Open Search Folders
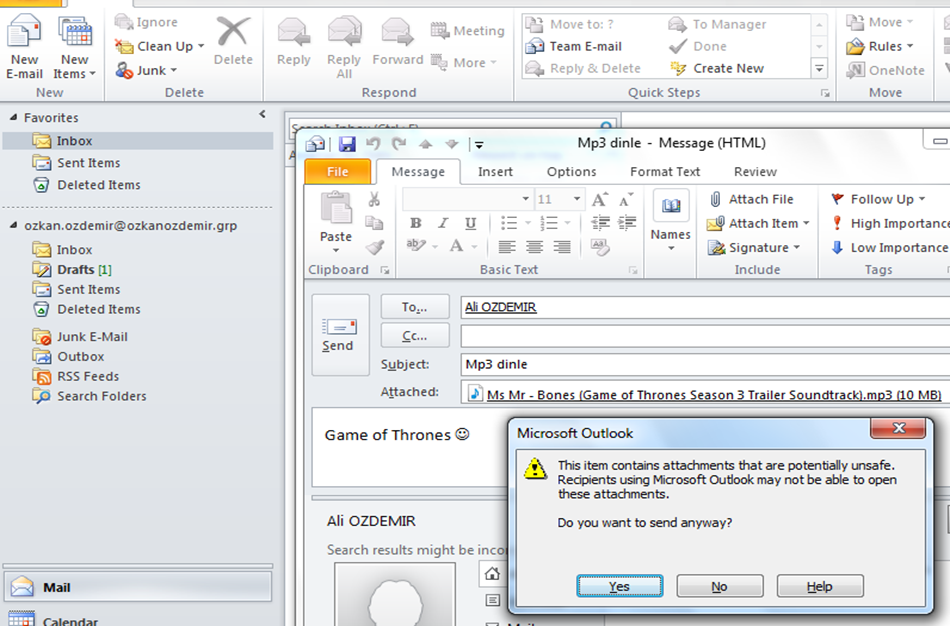The height and width of the screenshot is (626, 950). [90, 396]
